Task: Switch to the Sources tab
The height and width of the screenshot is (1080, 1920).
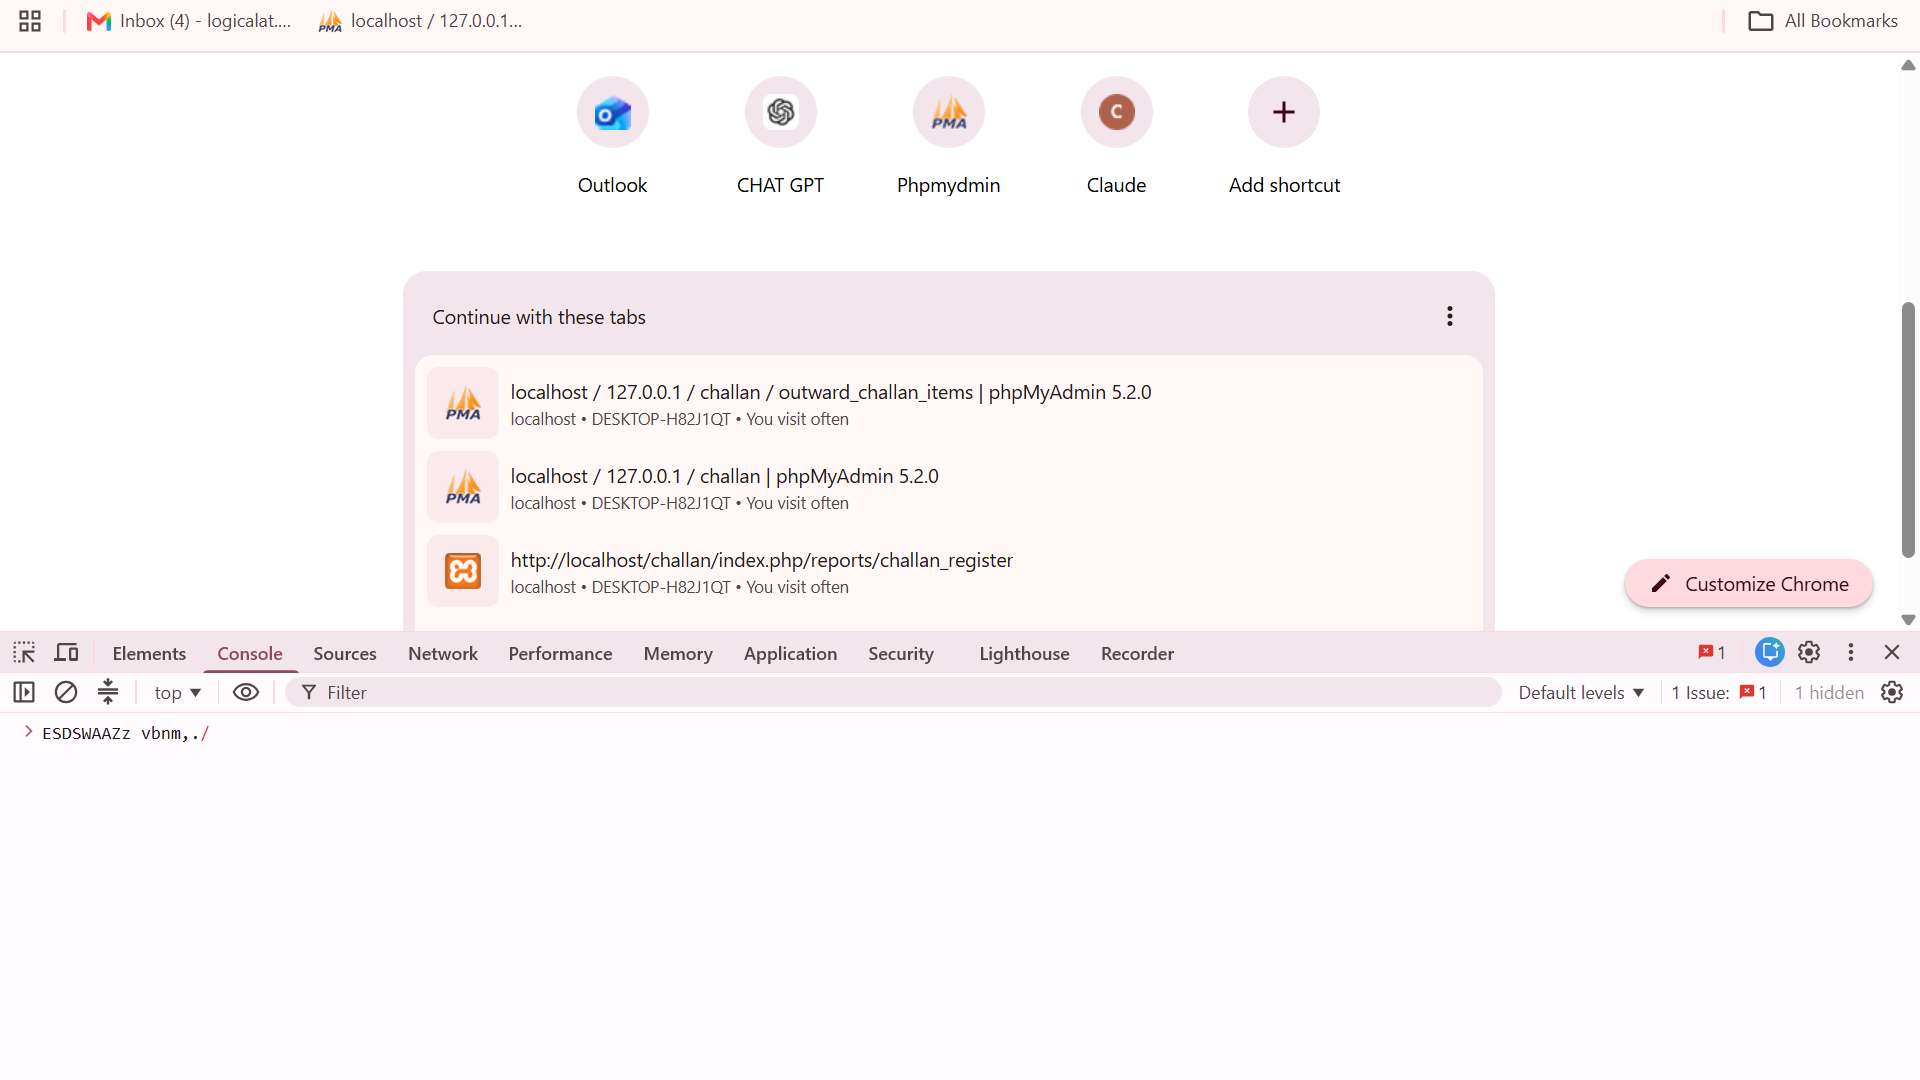Action: tap(345, 654)
